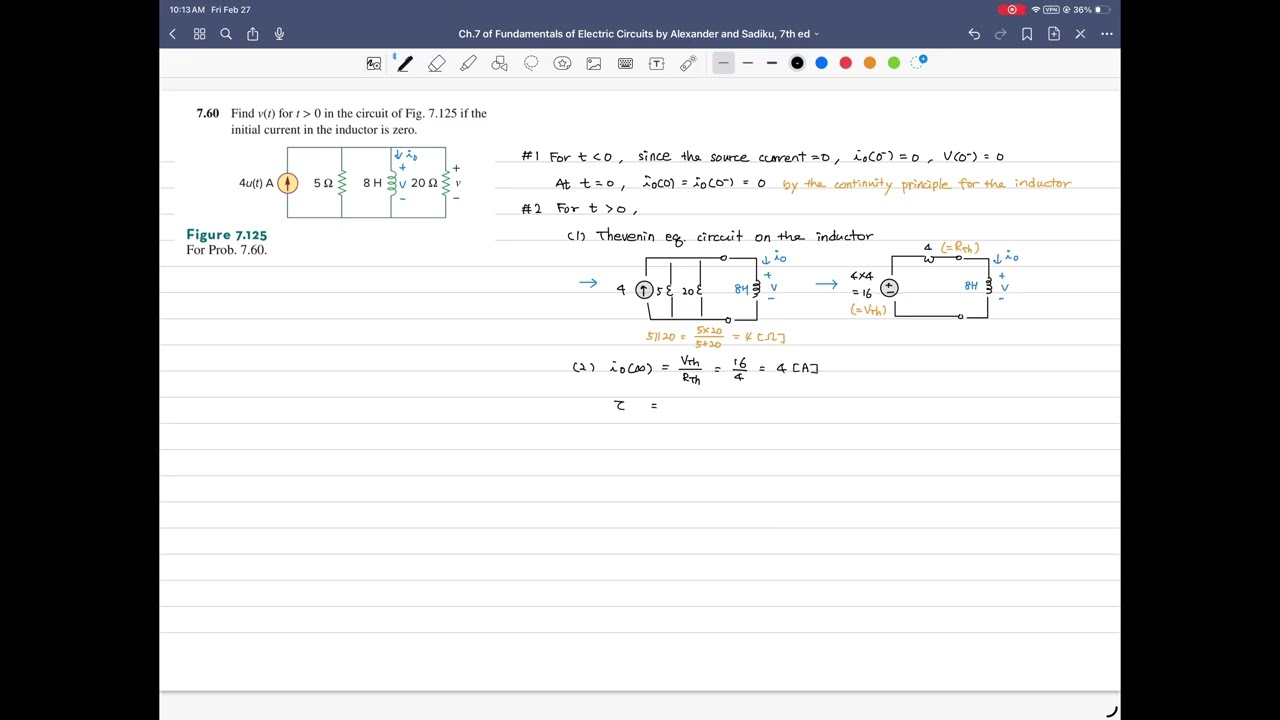Viewport: 1280px width, 720px height.
Task: Tap the 5 Ω resistor label in figure
Action: 323,183
